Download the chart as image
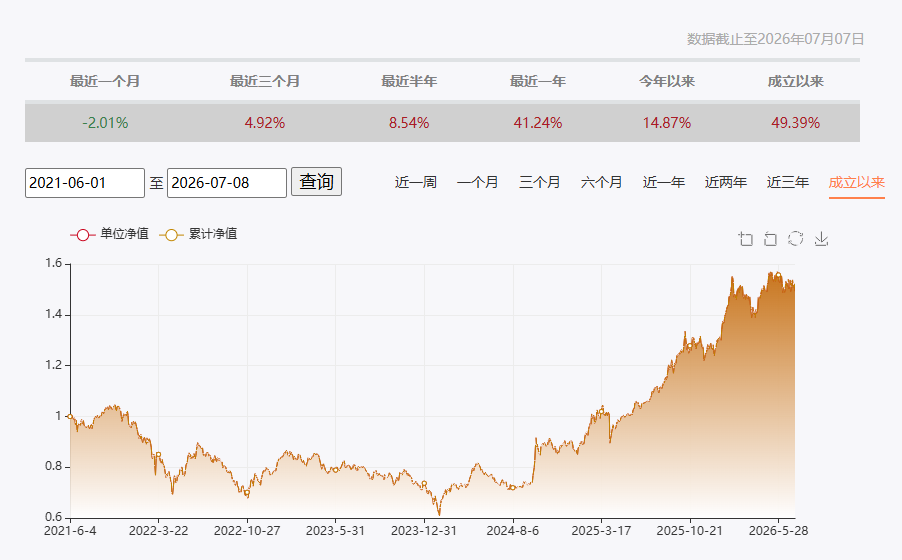 821,239
